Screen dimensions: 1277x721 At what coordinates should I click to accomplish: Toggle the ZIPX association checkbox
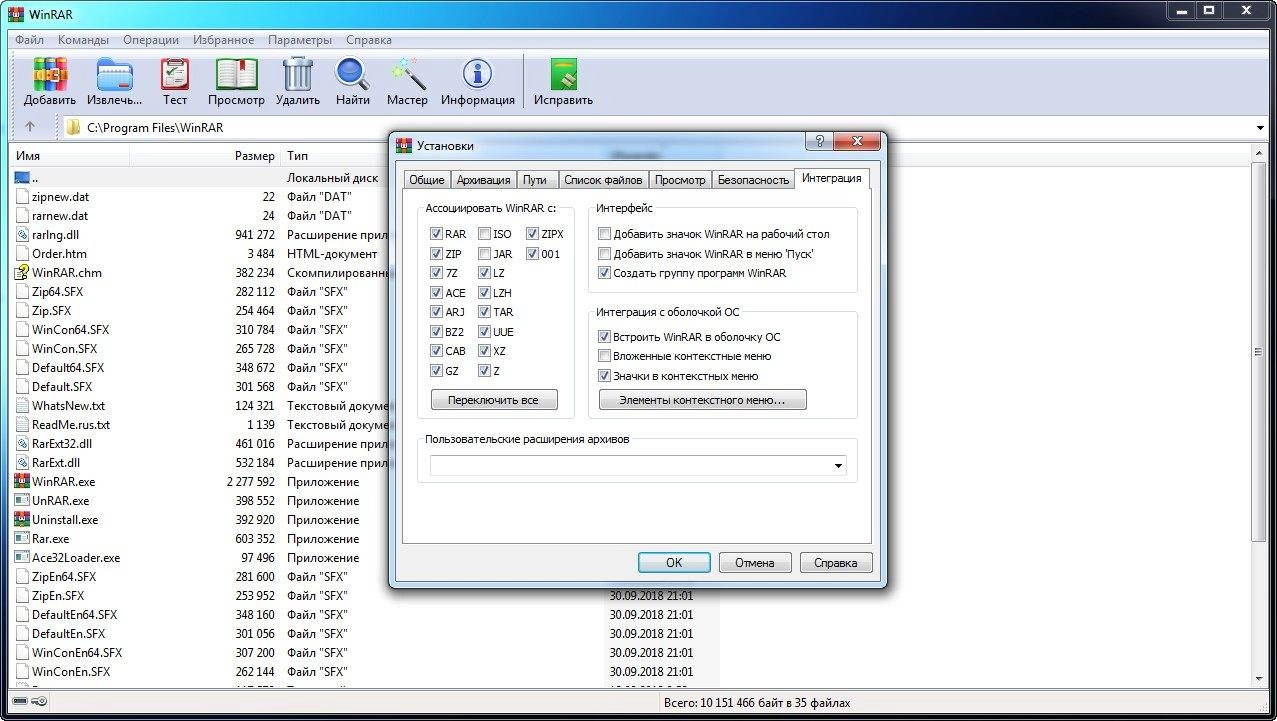pos(532,234)
